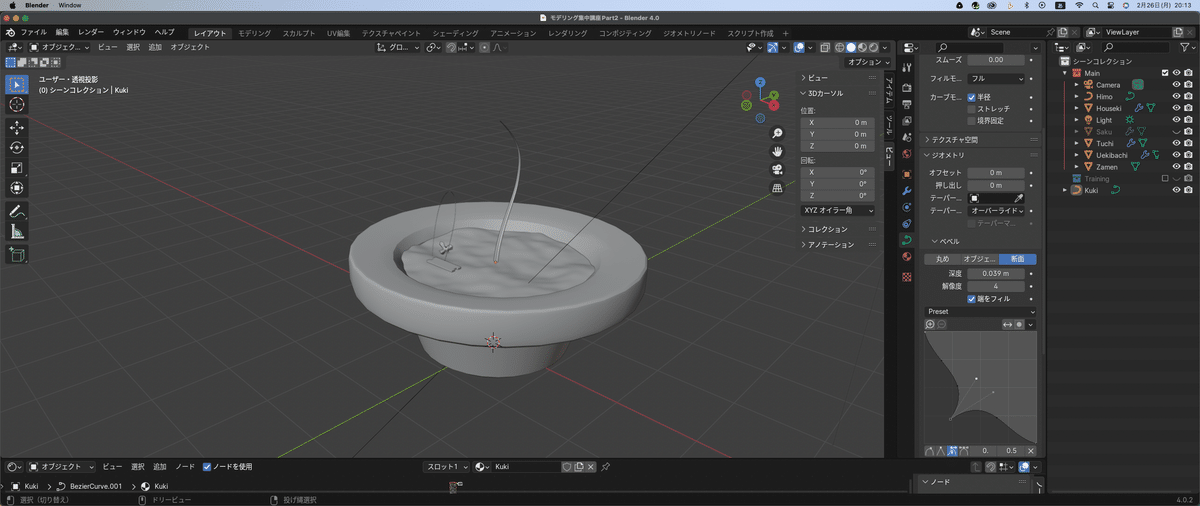The image size is (1200, 506).
Task: Click the zoom magnifier viewport gizmo
Action: (777, 133)
